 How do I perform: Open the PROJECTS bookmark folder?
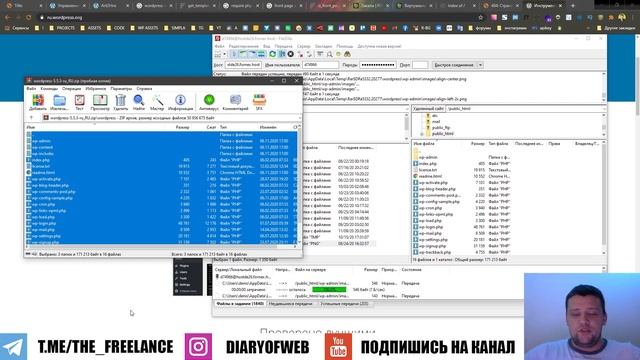(x=62, y=28)
